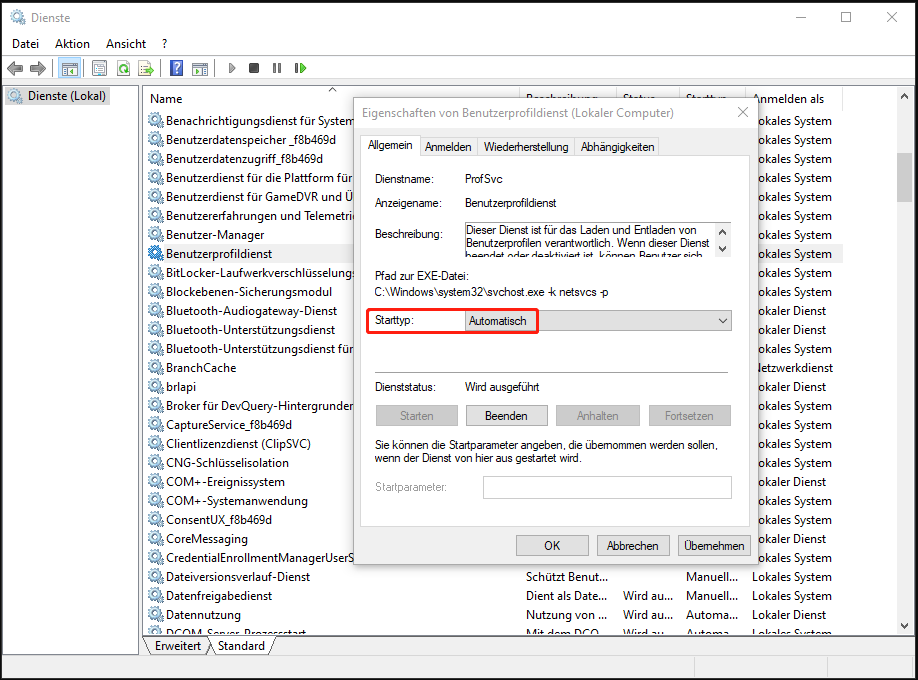This screenshot has width=918, height=680.
Task: Toggle the console tree visibility icon
Action: click(x=68, y=67)
